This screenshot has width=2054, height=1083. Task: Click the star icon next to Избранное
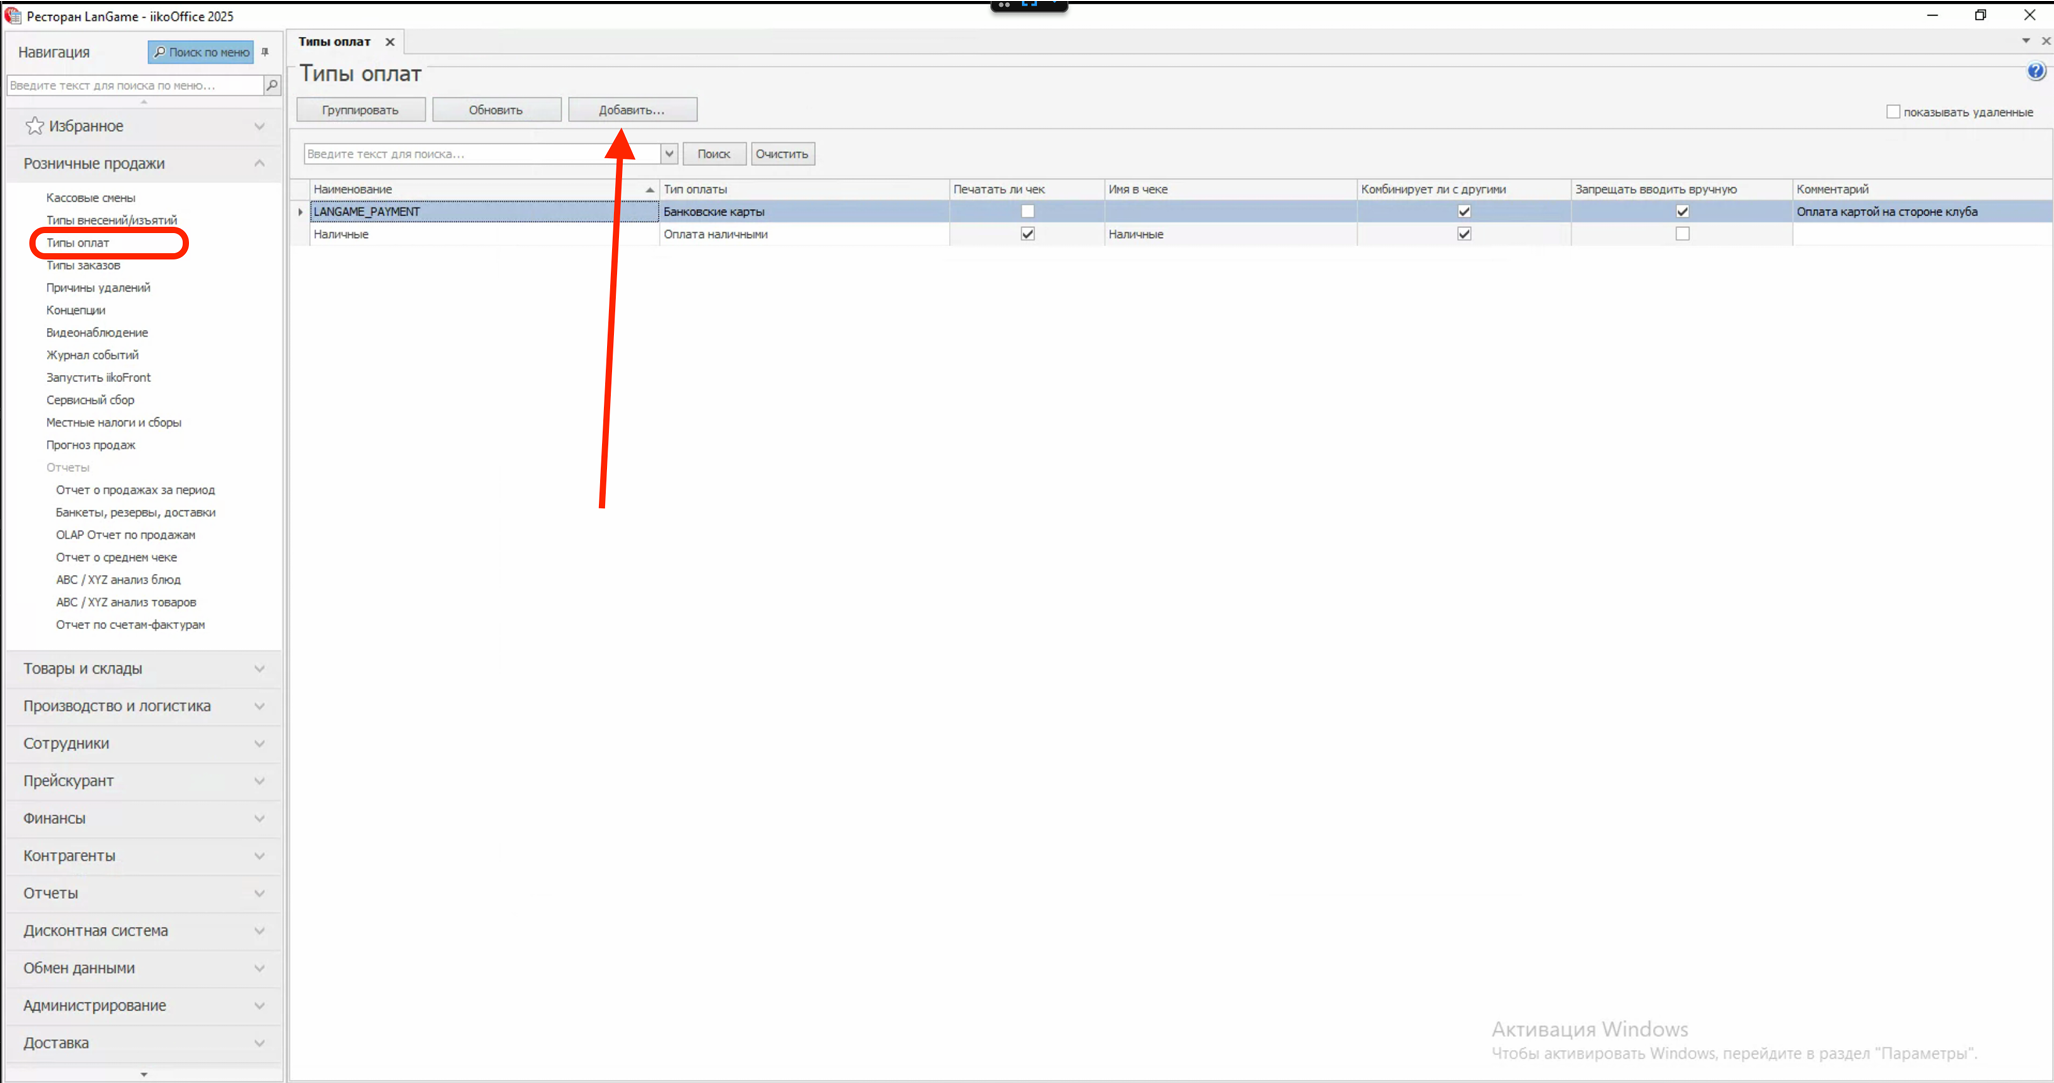pos(35,126)
